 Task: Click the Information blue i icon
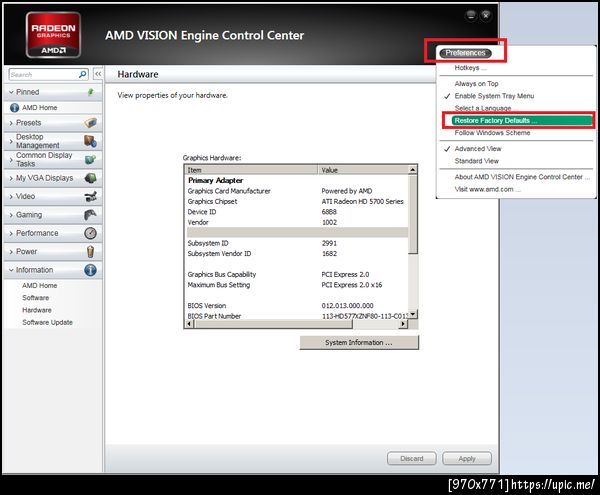[90, 270]
